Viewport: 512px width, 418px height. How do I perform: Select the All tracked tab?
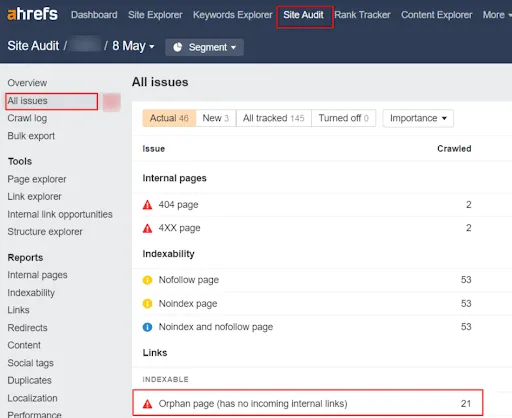[273, 118]
